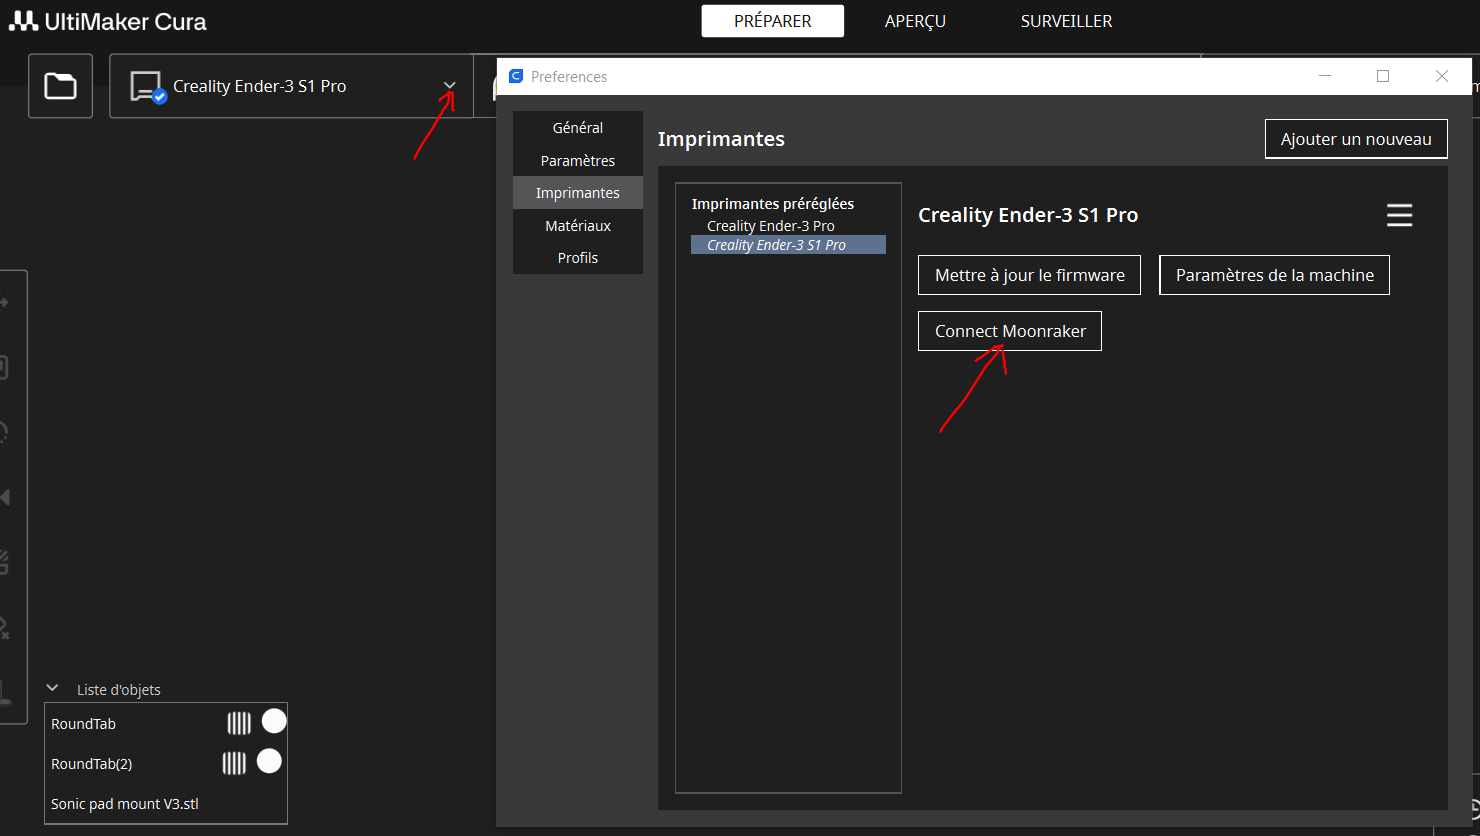The width and height of the screenshot is (1480, 836).
Task: Click the Liste d'objets label
Action: (x=119, y=690)
